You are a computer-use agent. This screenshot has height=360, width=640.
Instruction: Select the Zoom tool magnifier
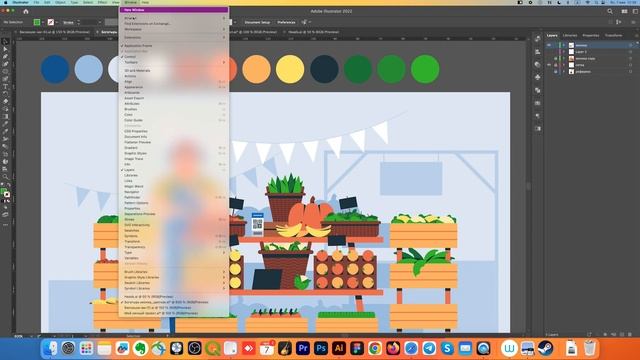point(5,176)
